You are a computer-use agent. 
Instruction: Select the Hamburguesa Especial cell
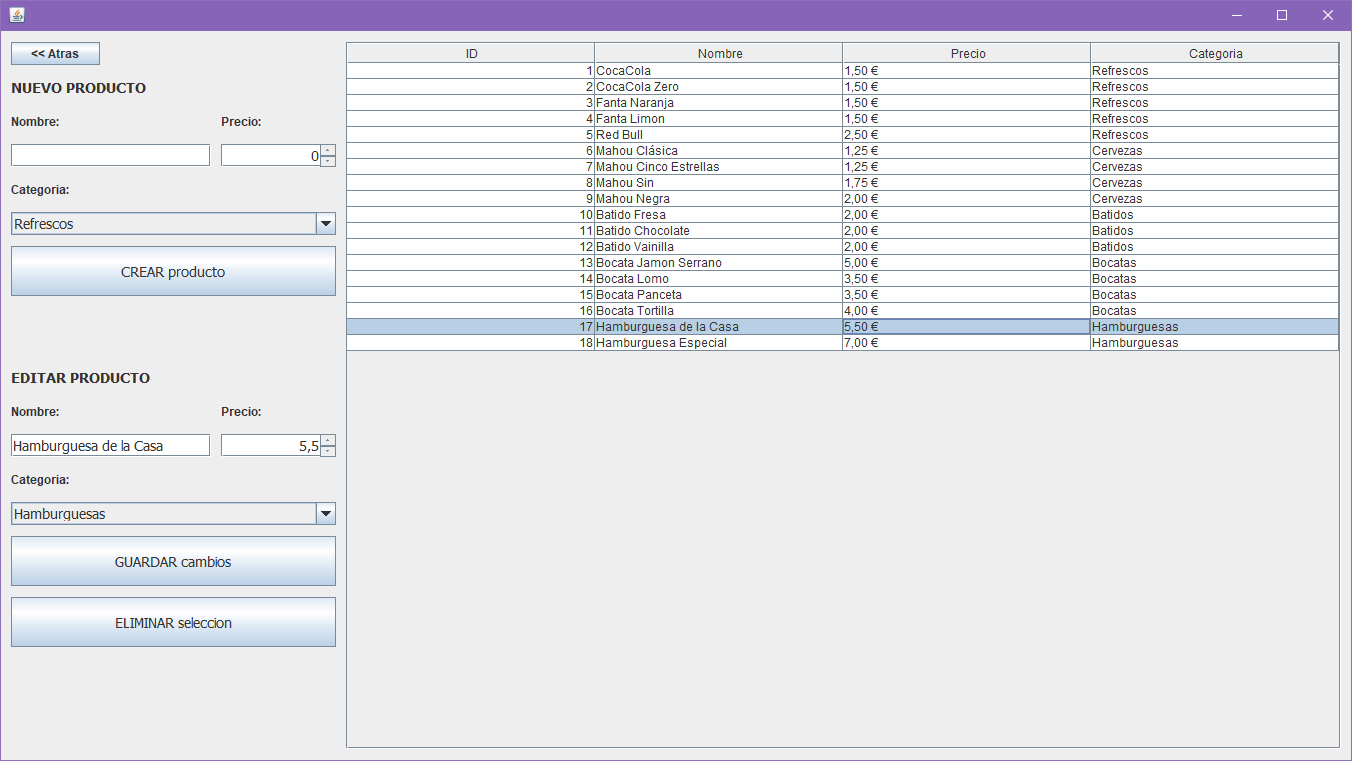click(719, 343)
